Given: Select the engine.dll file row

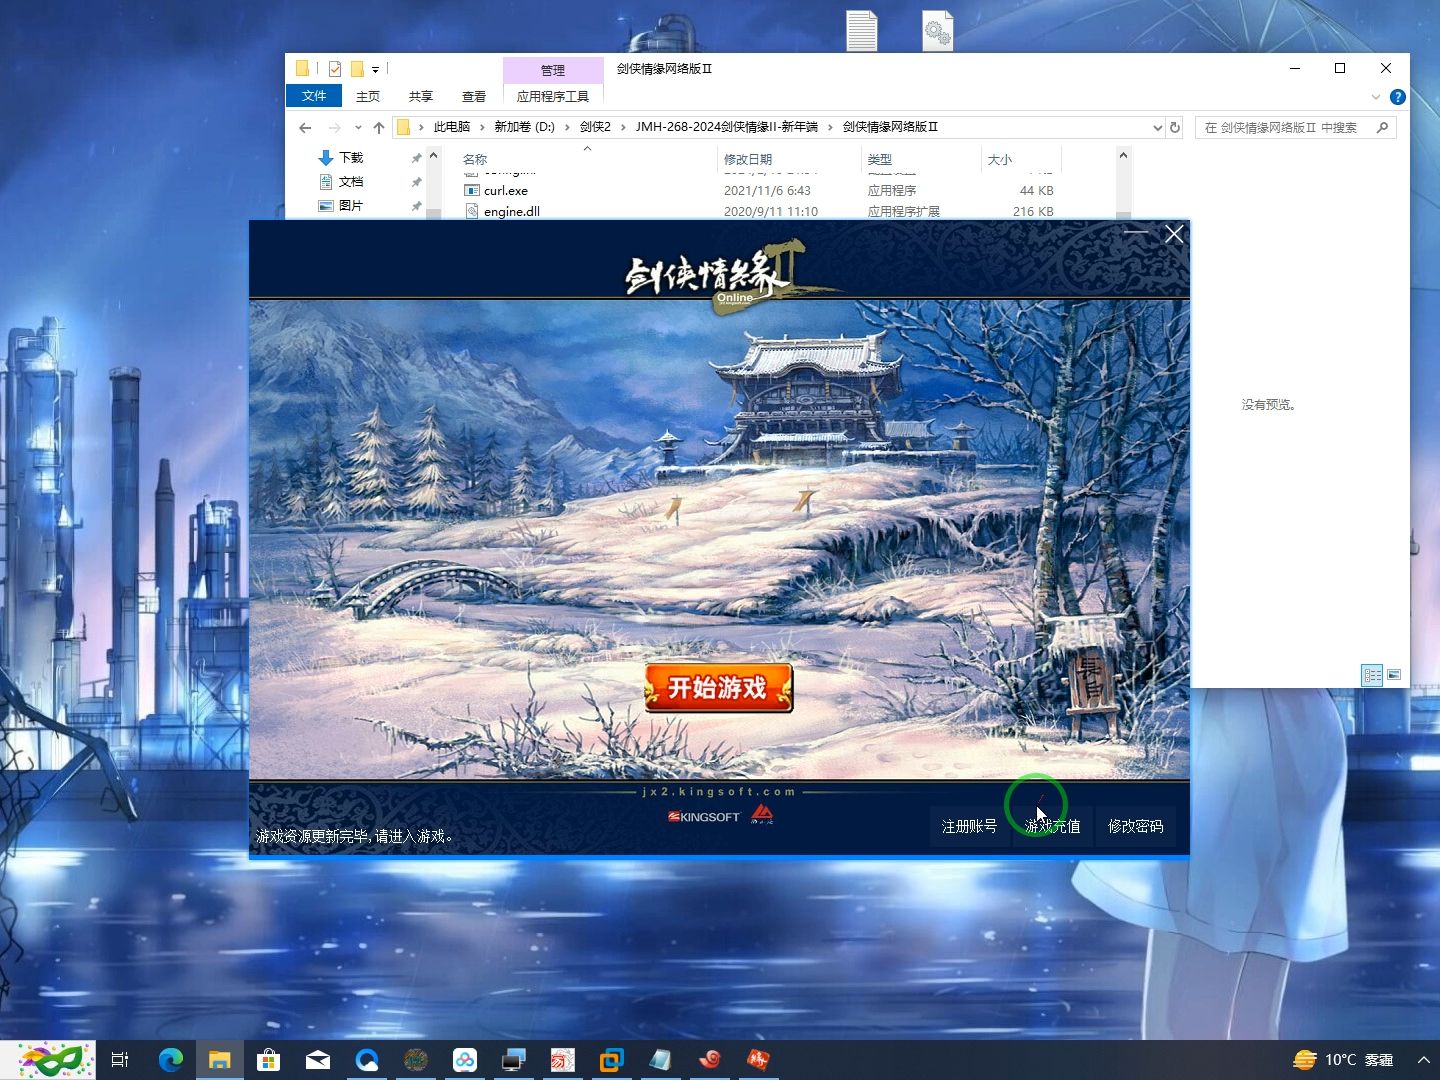Looking at the screenshot, I should (759, 211).
